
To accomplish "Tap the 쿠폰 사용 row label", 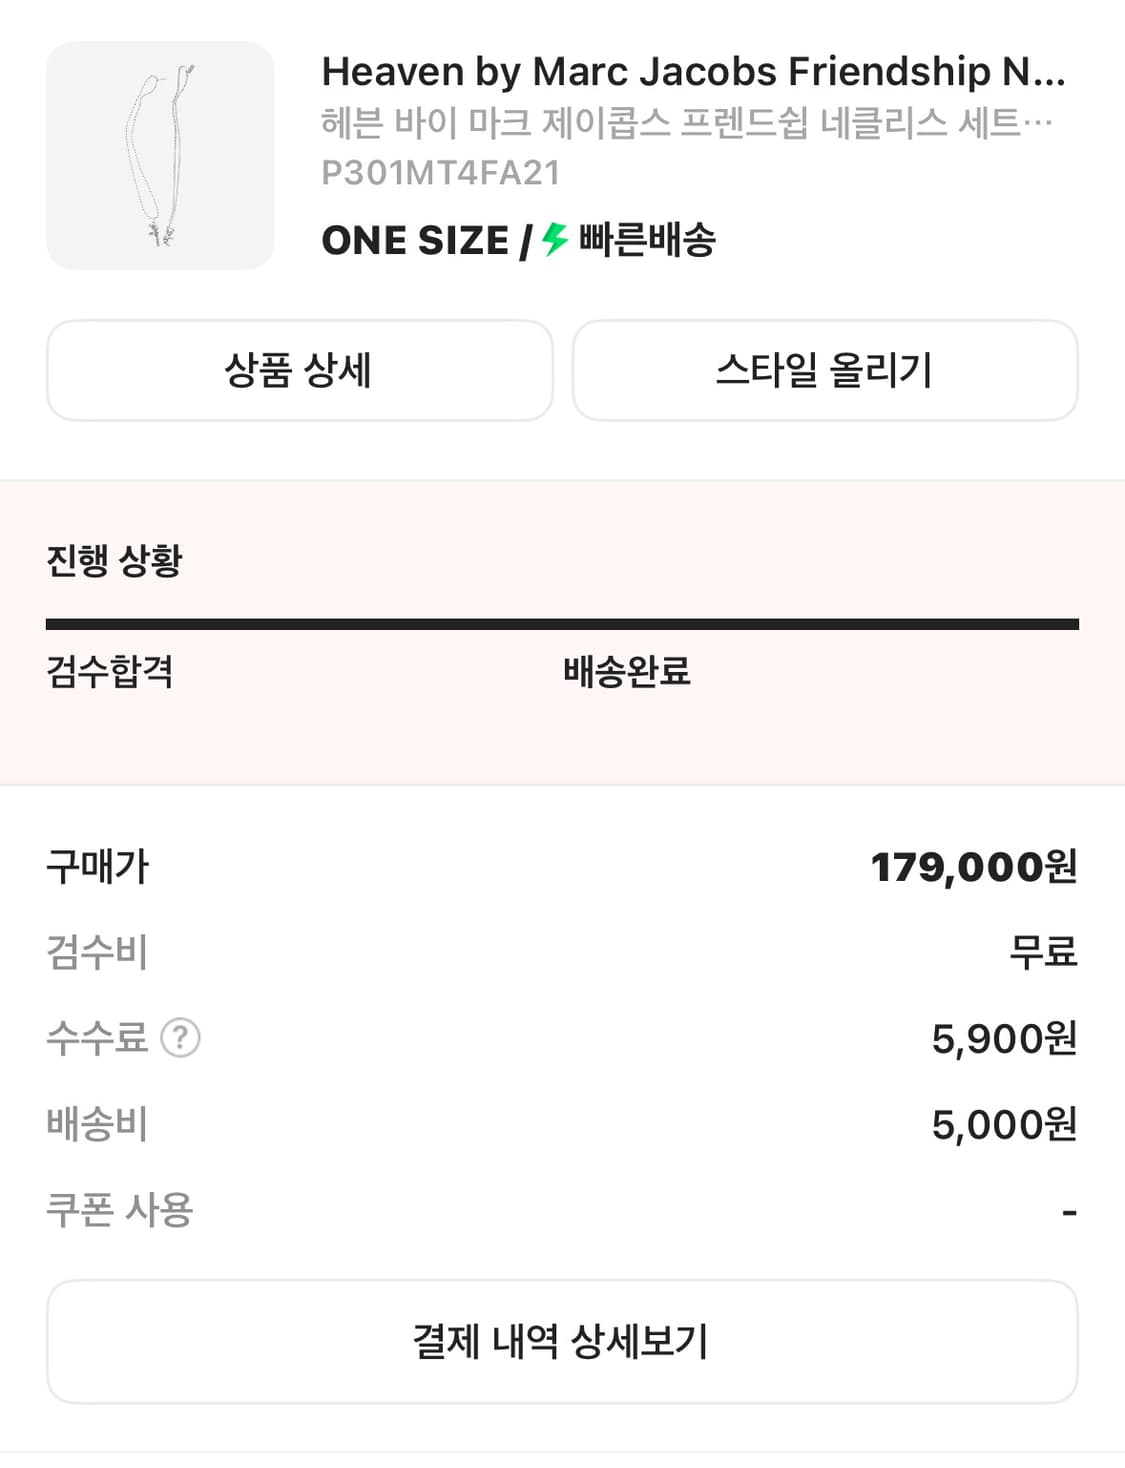I will click(120, 1210).
